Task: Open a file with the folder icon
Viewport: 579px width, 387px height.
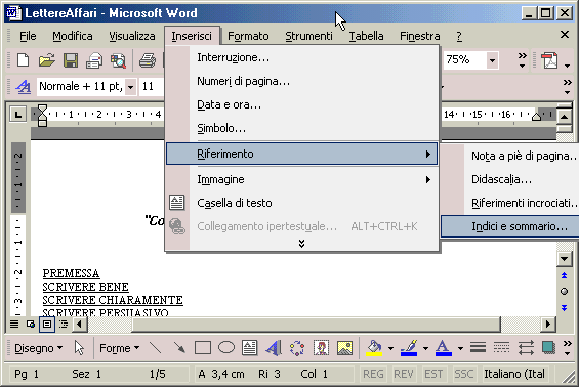Action: 47,60
